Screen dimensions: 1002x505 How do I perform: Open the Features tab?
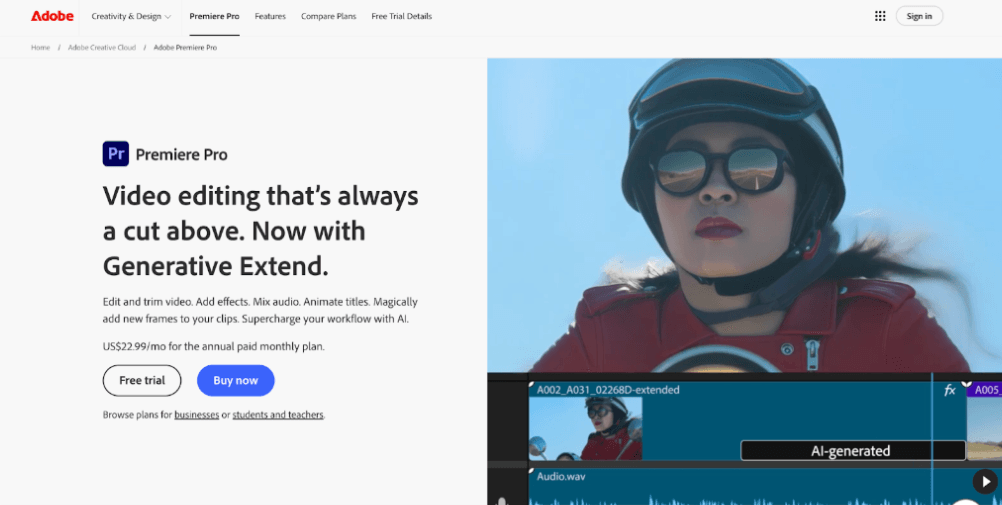pos(270,16)
